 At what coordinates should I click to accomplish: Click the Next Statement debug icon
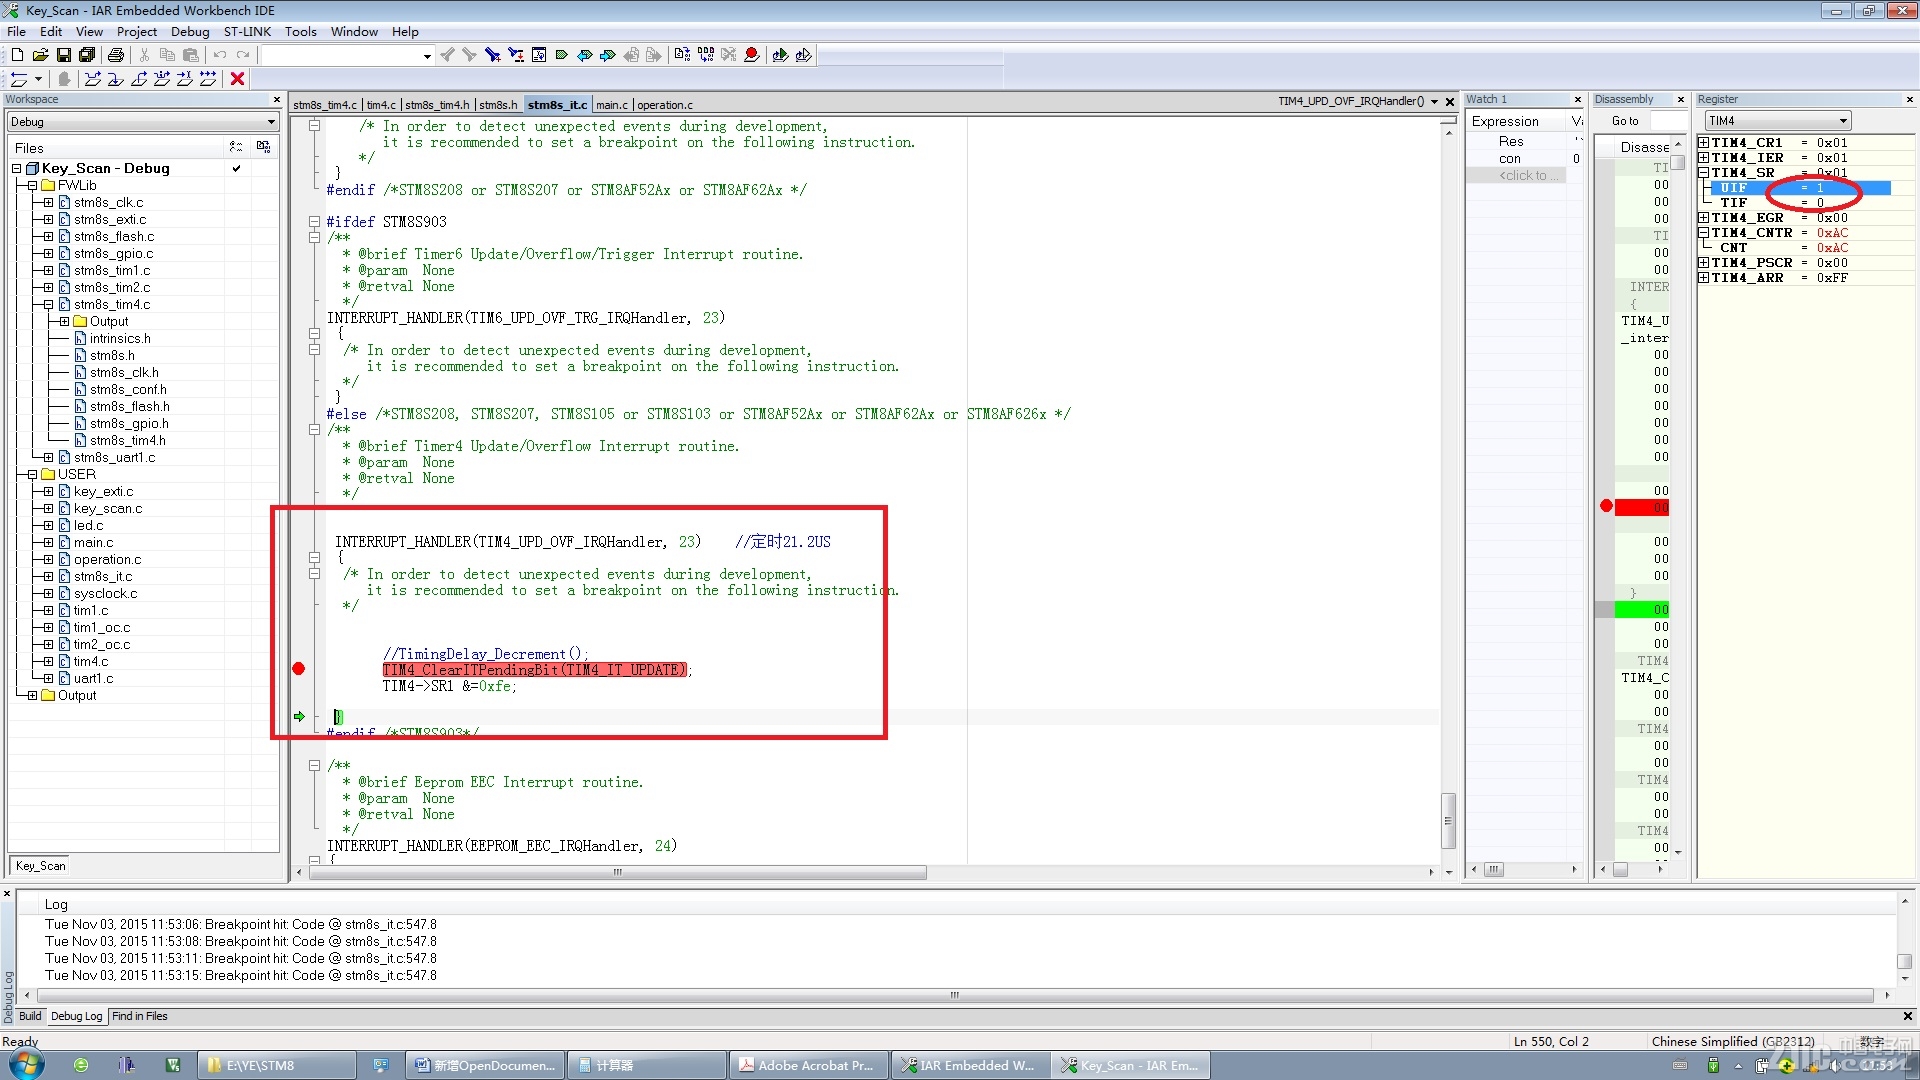pyautogui.click(x=161, y=79)
